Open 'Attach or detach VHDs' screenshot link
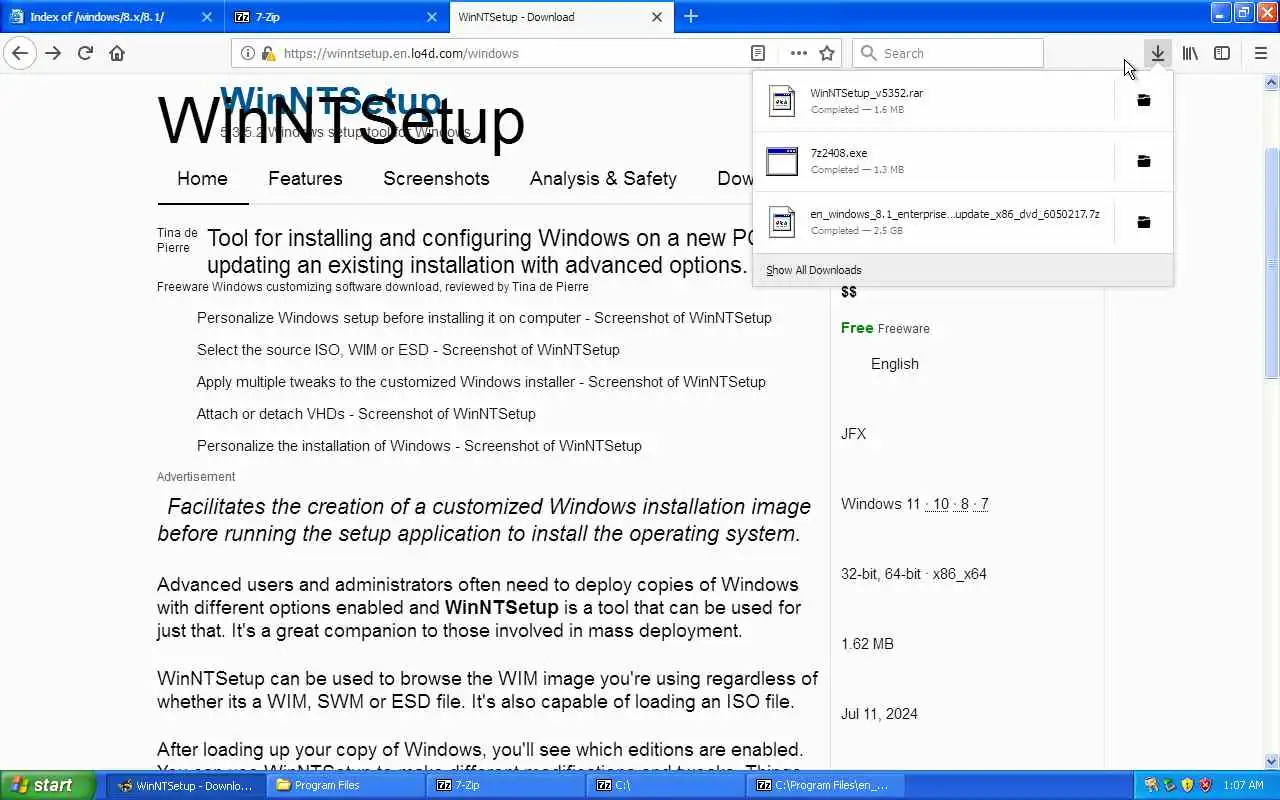Screen dimensions: 1280x800 pos(366,414)
